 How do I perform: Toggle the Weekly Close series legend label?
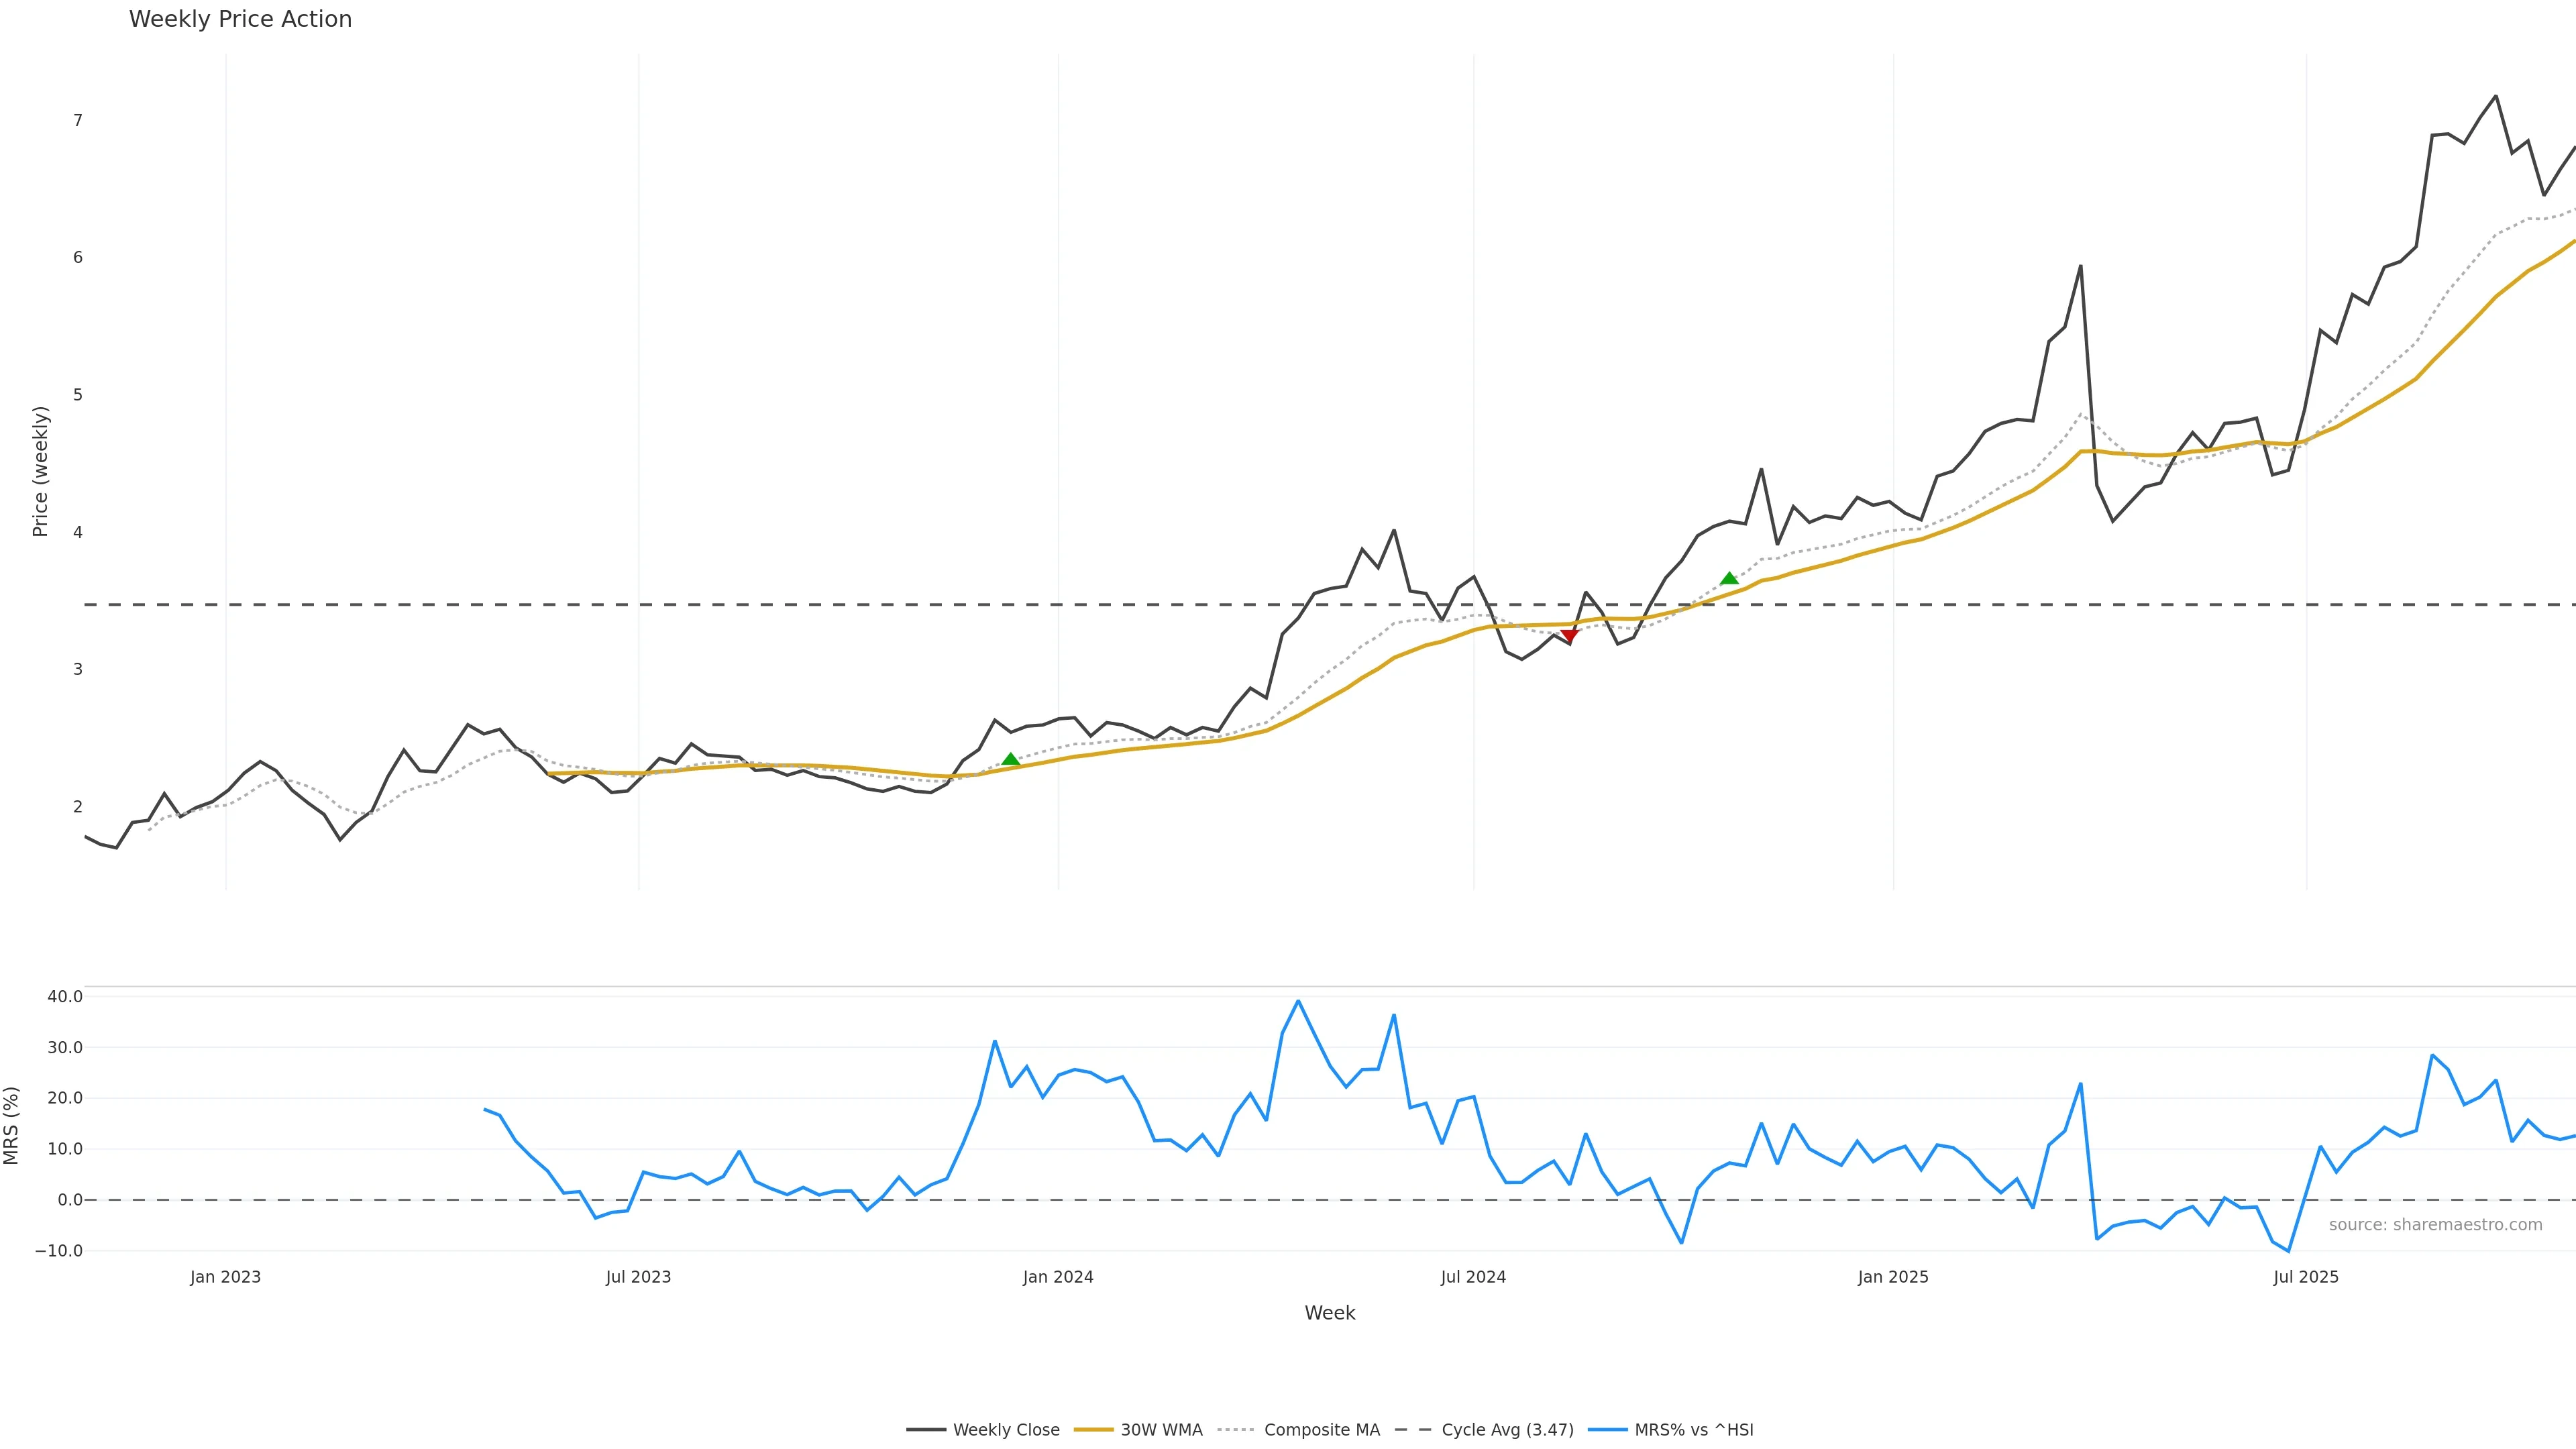[1006, 1430]
